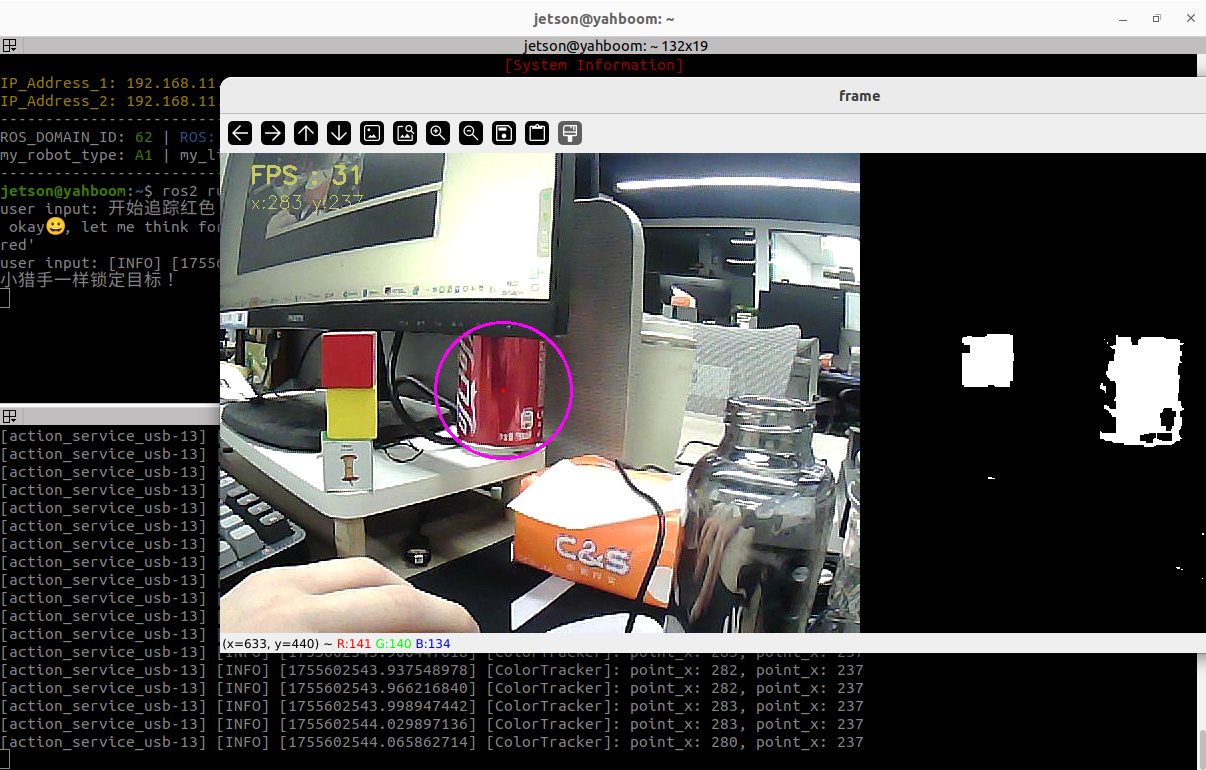Click the "IP_Address_2: 192.168.11" line
The image size is (1206, 770).
click(x=108, y=101)
